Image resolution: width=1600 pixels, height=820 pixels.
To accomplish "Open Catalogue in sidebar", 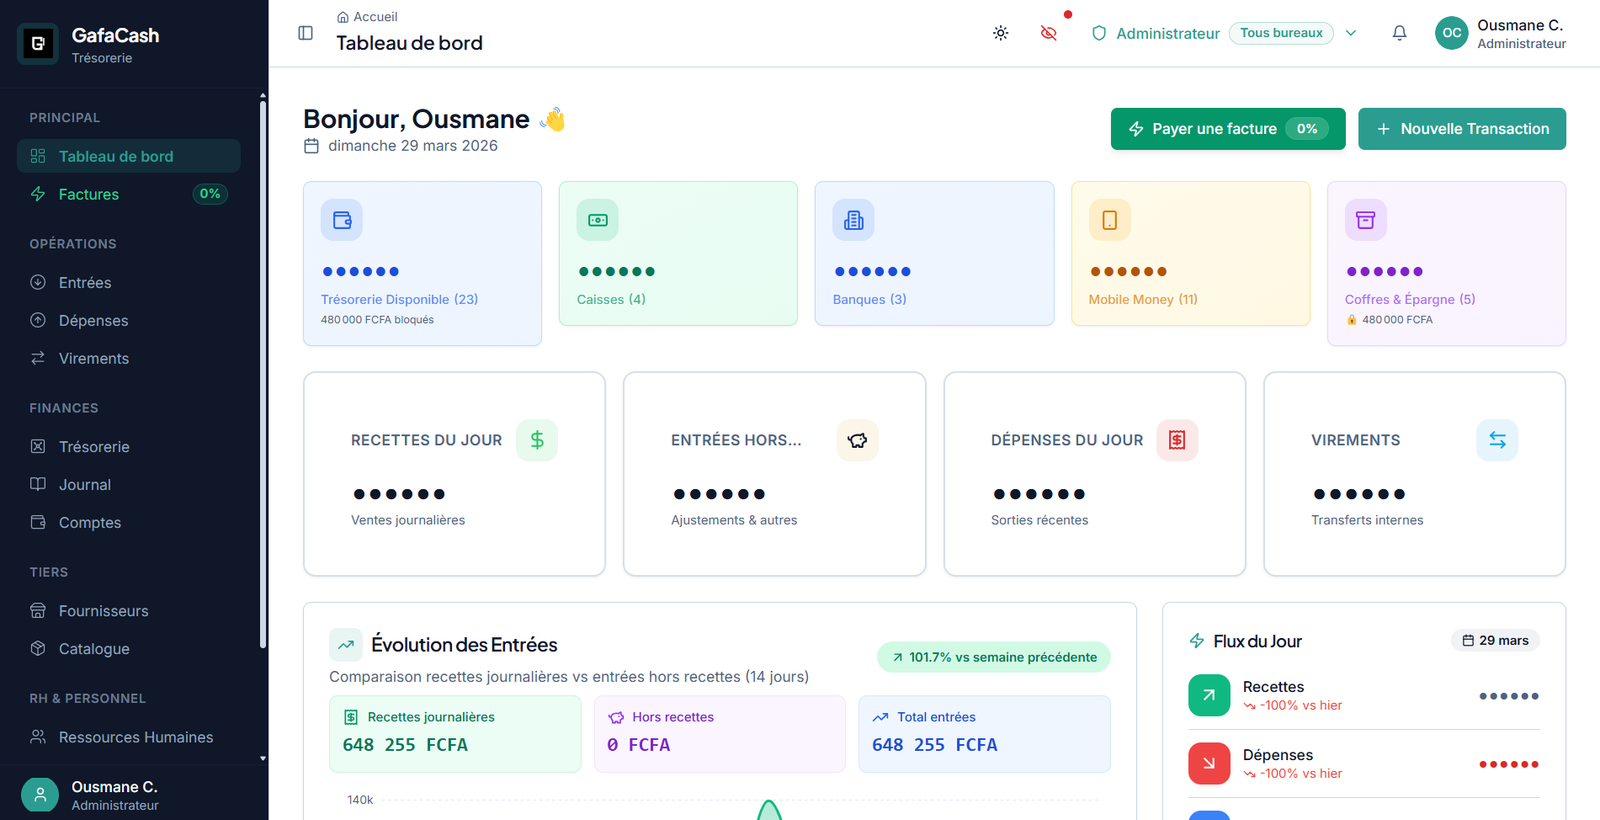I will 129,648.
